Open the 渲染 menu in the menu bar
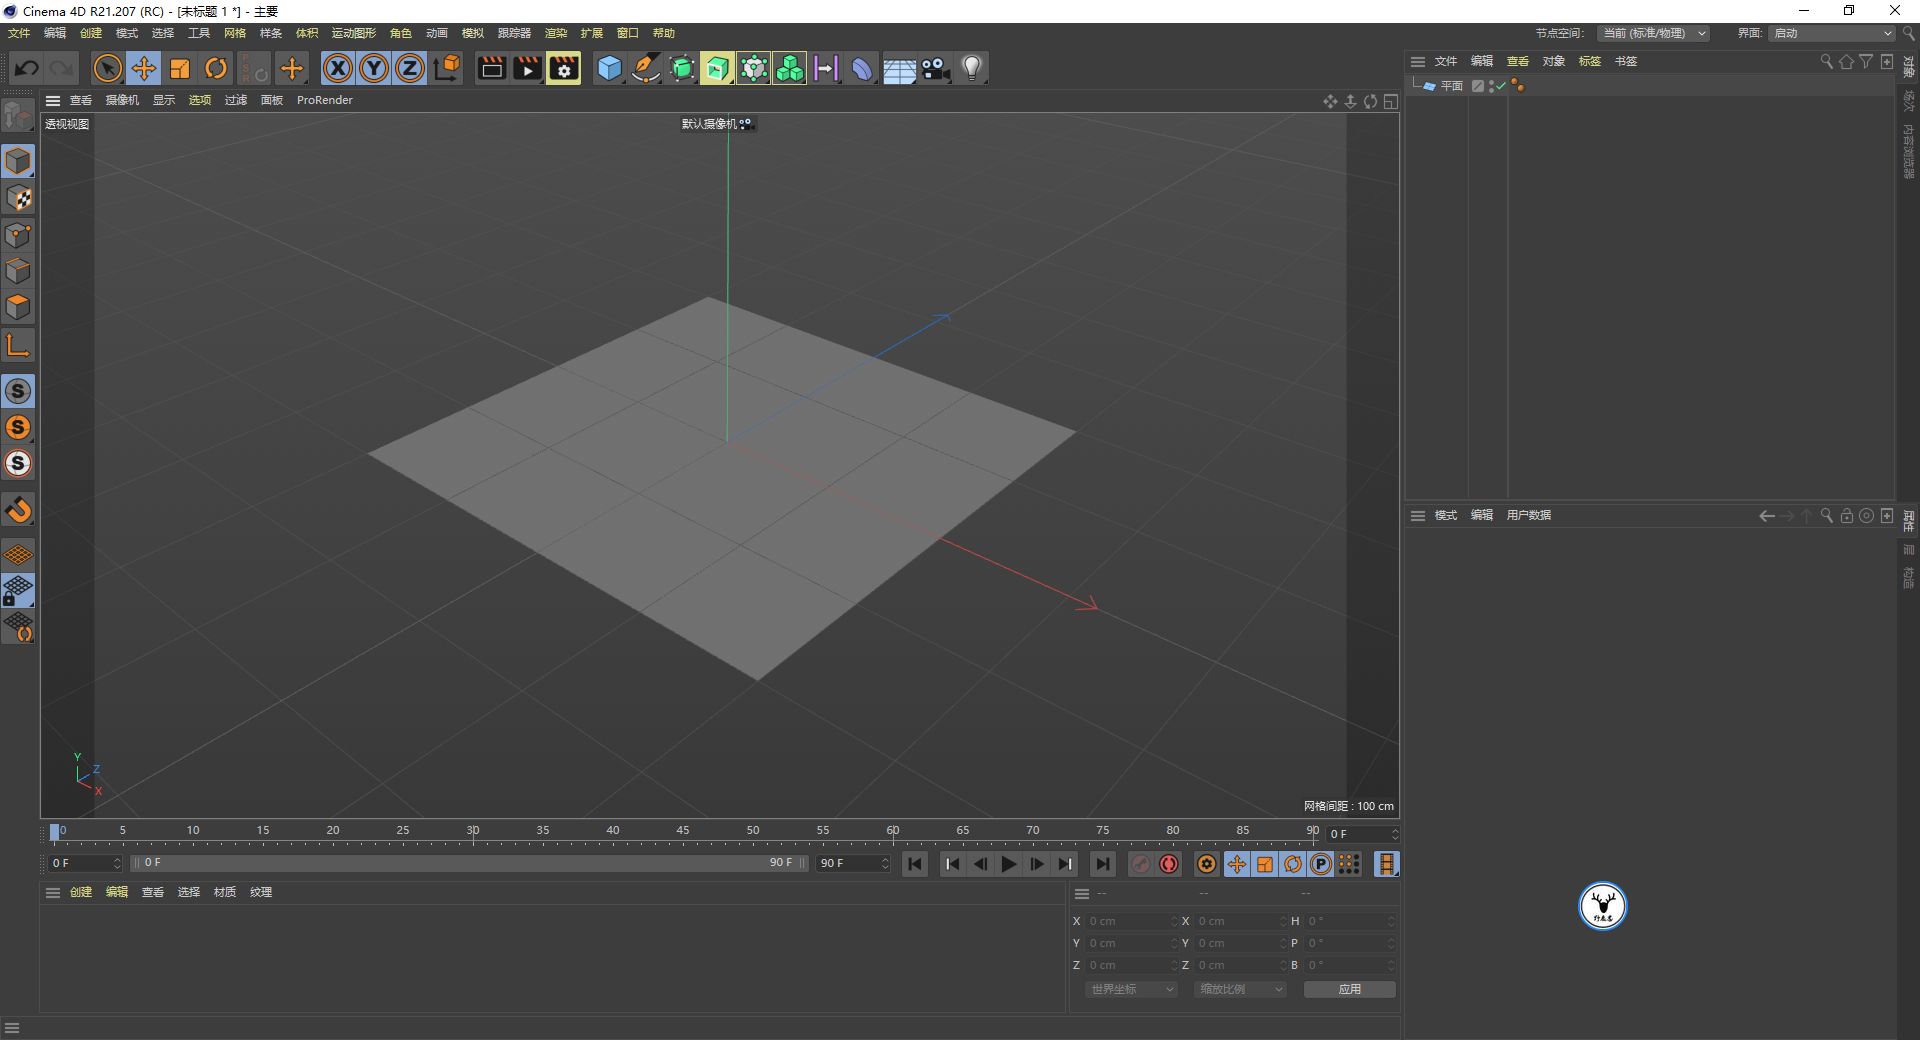Image resolution: width=1920 pixels, height=1040 pixels. [556, 33]
